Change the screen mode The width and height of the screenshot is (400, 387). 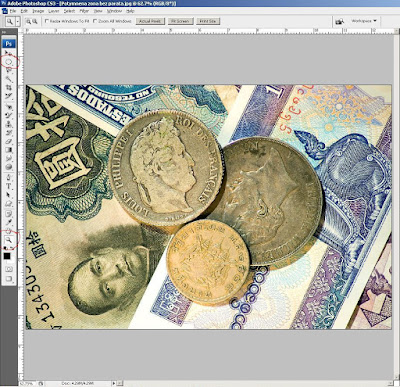click(x=9, y=279)
